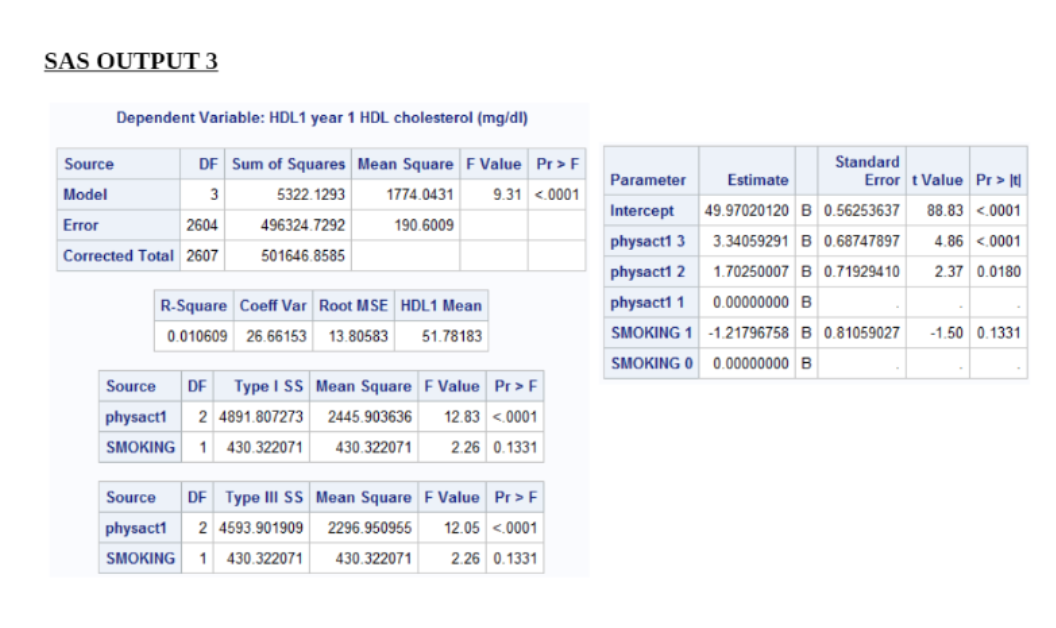The width and height of the screenshot is (1056, 628).
Task: Select the "Type III SS" column header
Action: (264, 498)
